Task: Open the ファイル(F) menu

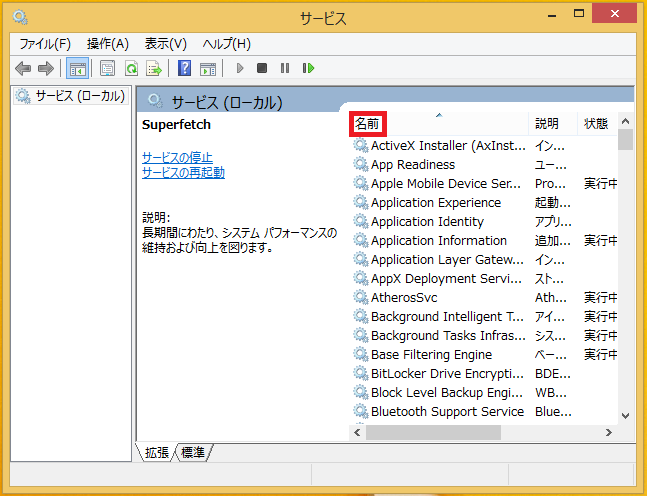Action: tap(45, 44)
